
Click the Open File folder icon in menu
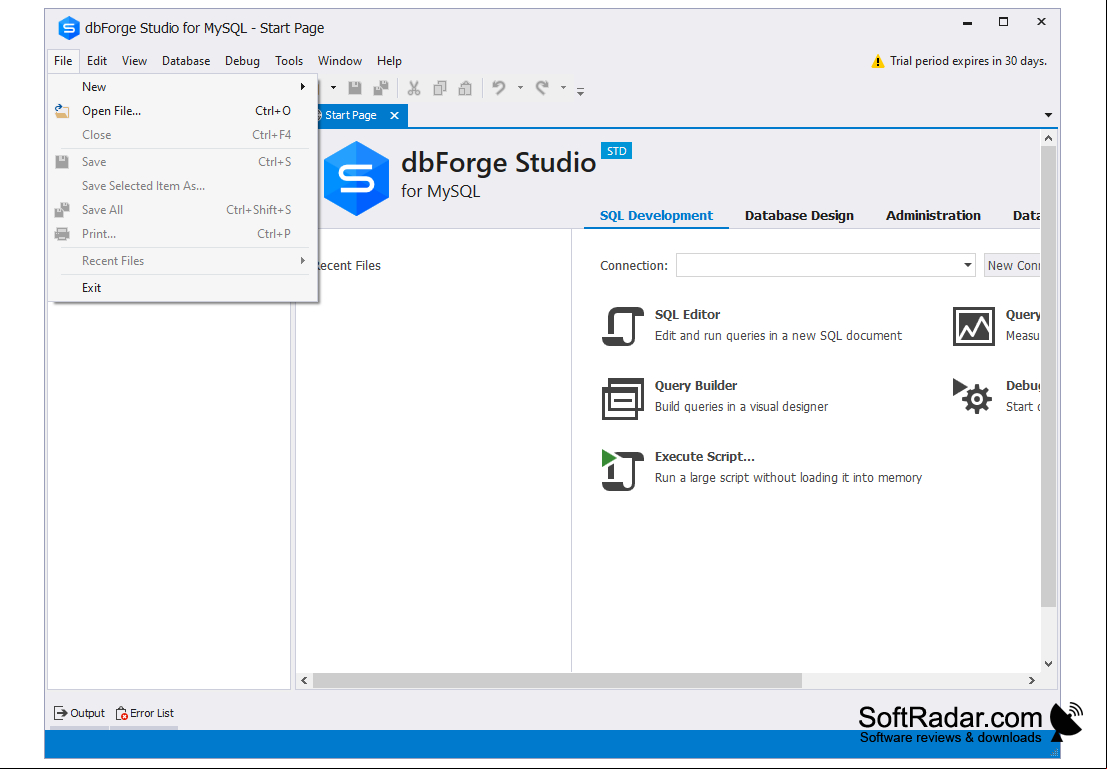point(62,111)
